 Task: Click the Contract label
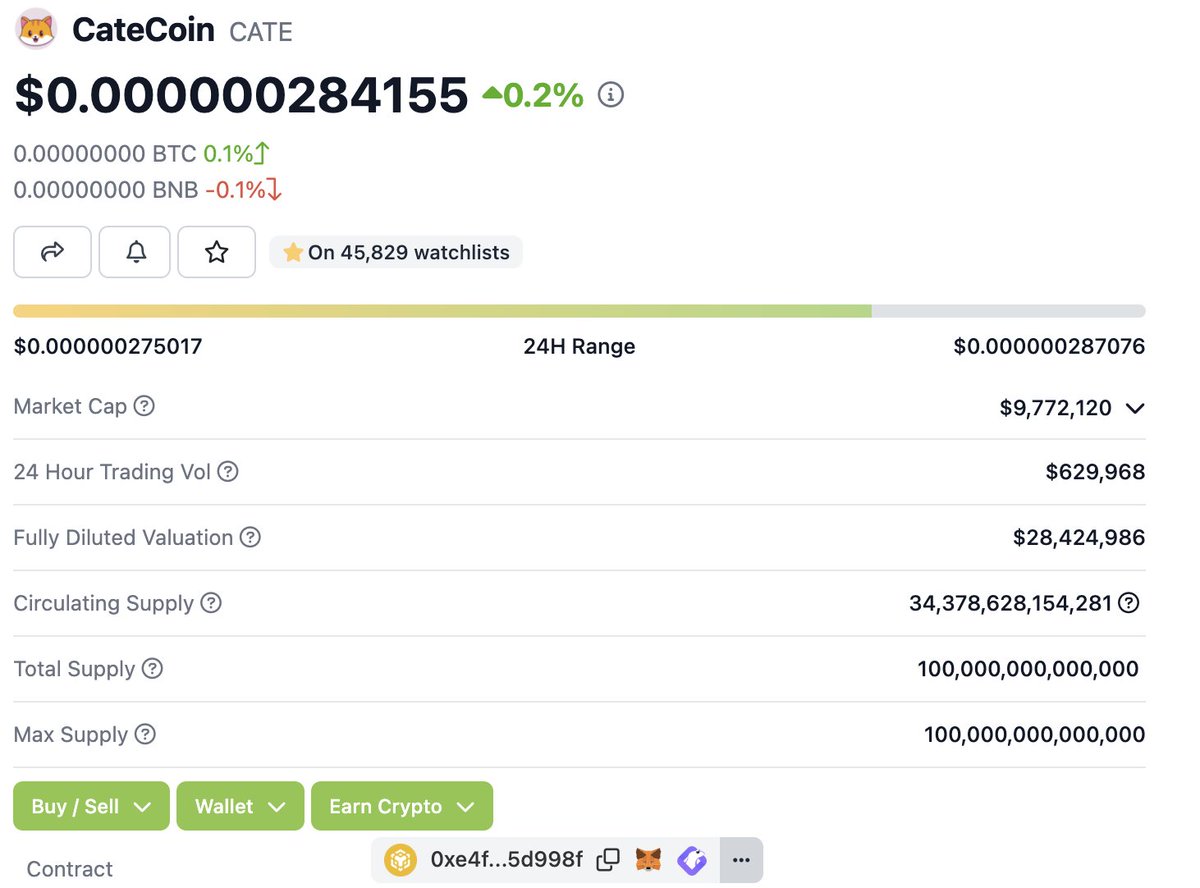[70, 869]
